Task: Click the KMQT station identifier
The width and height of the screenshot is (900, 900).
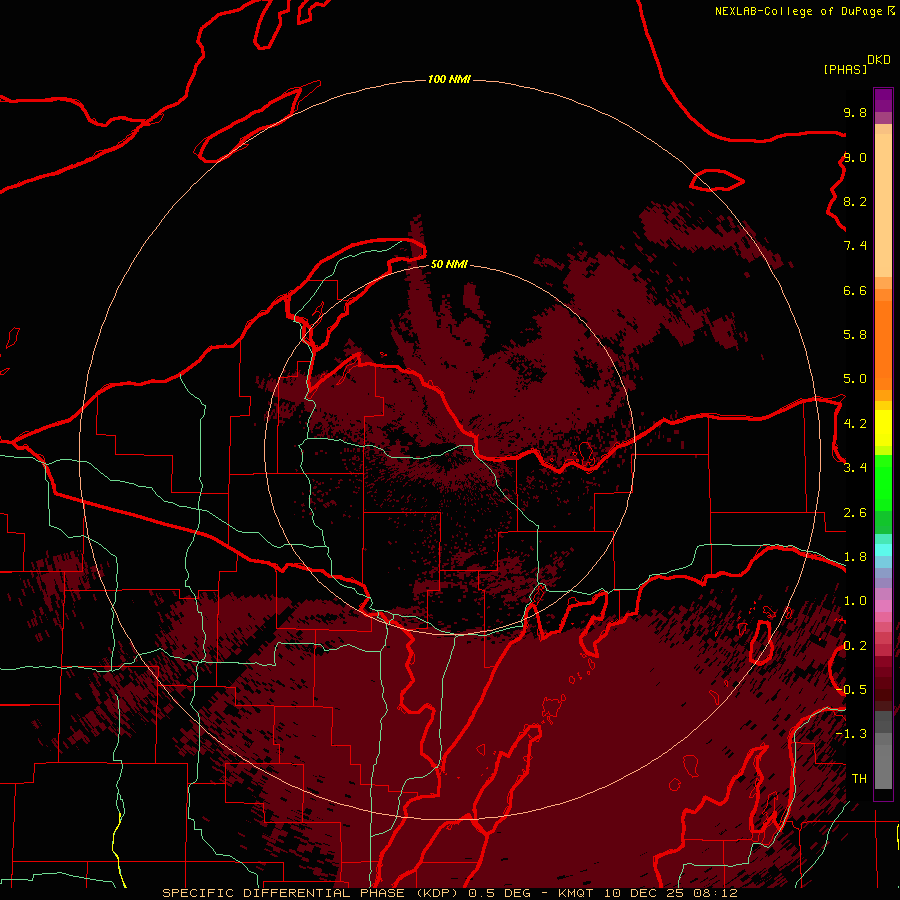Action: coord(576,893)
